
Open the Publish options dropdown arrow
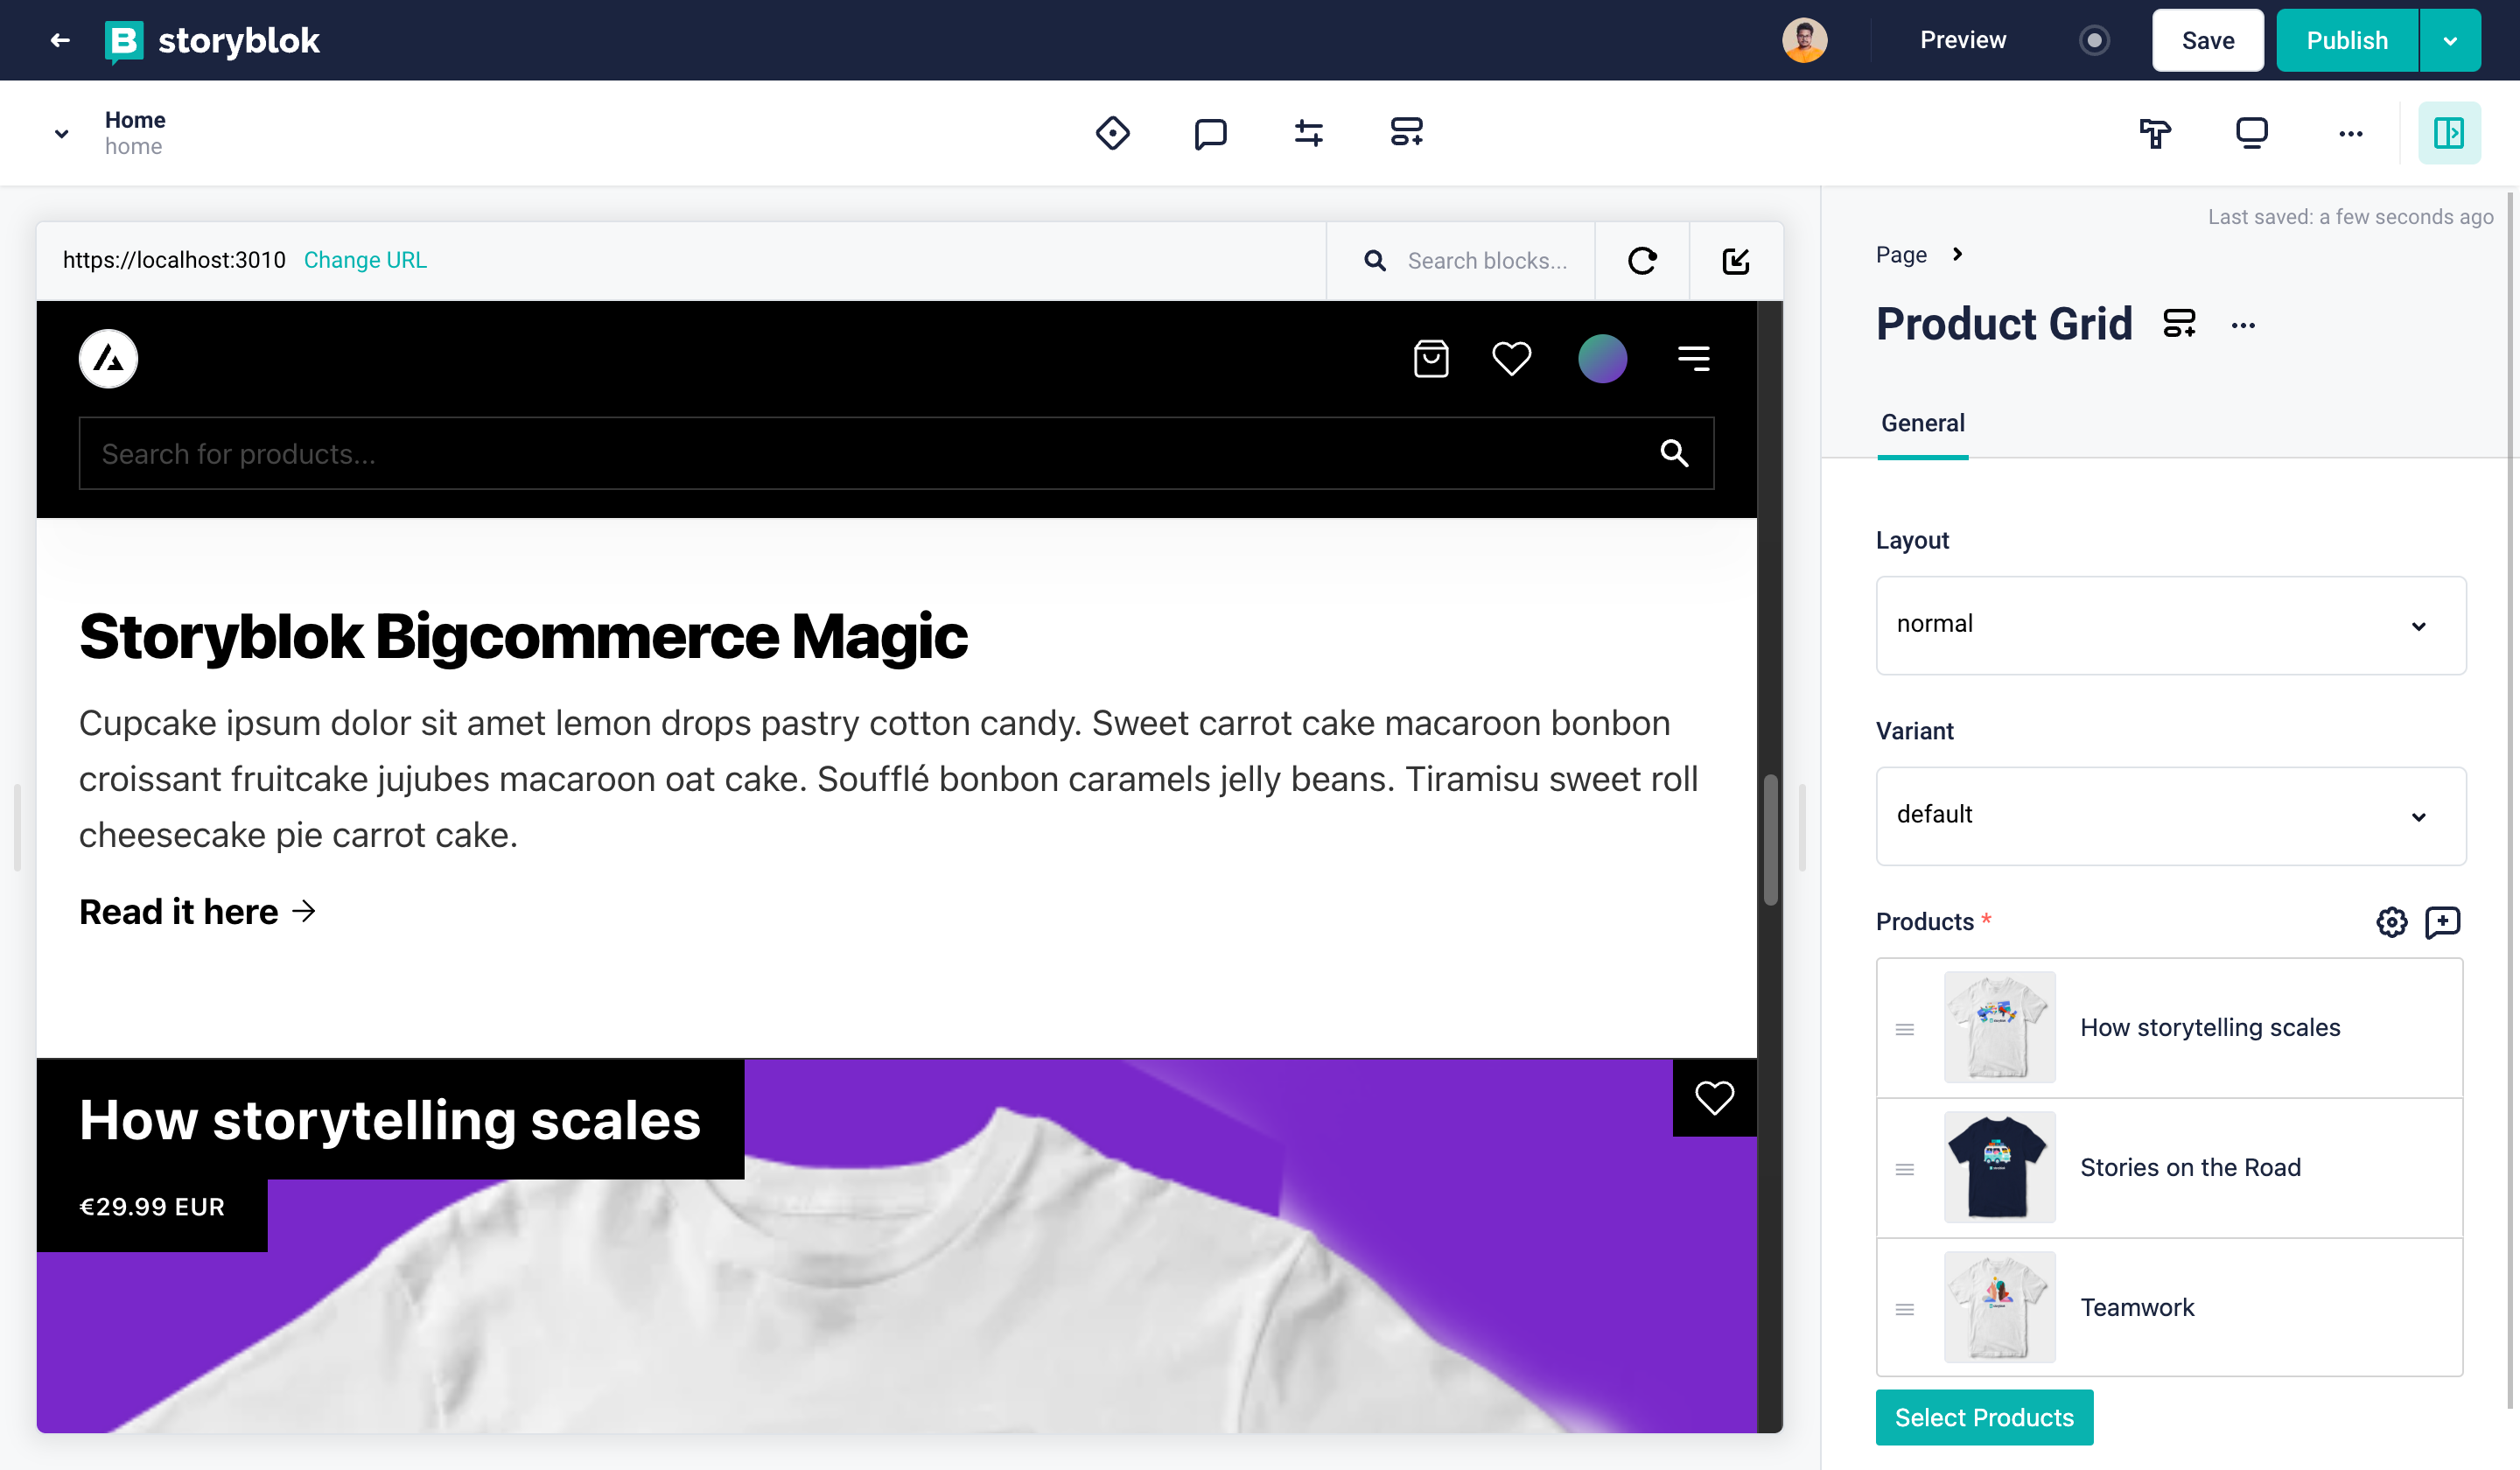pyautogui.click(x=2449, y=40)
